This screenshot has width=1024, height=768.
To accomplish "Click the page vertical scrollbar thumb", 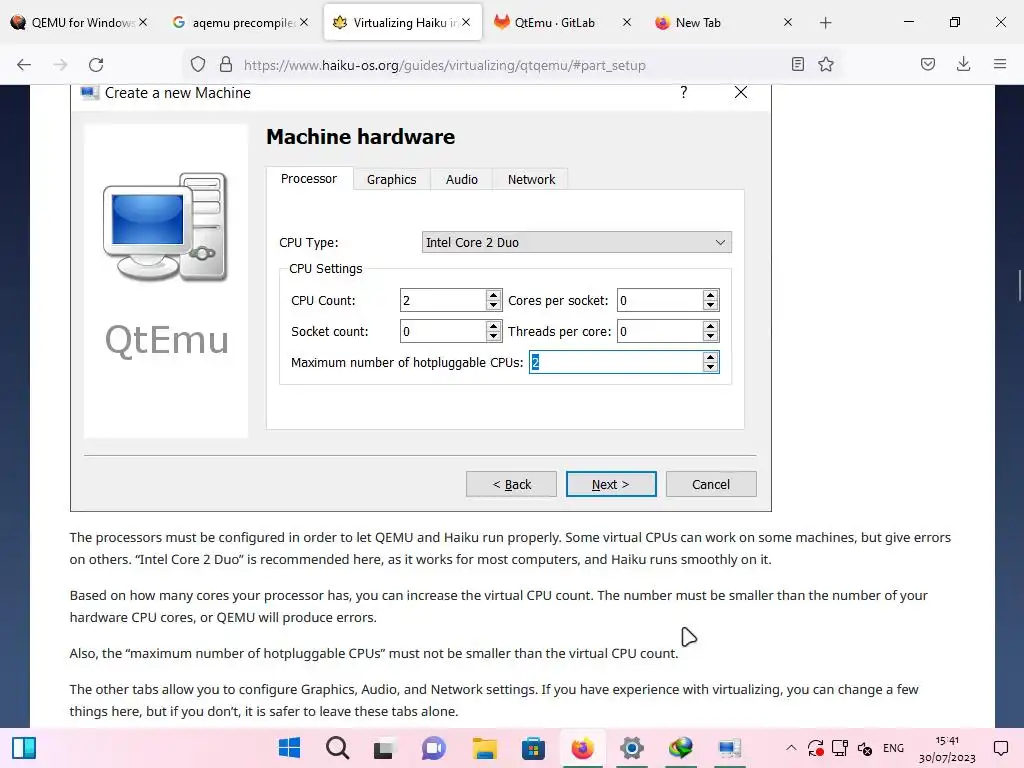I will (1019, 285).
